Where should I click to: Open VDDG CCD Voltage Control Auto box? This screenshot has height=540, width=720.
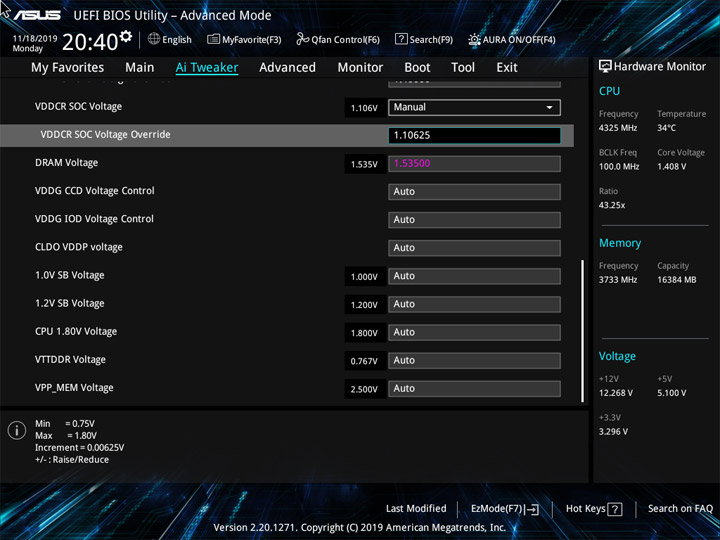point(474,191)
